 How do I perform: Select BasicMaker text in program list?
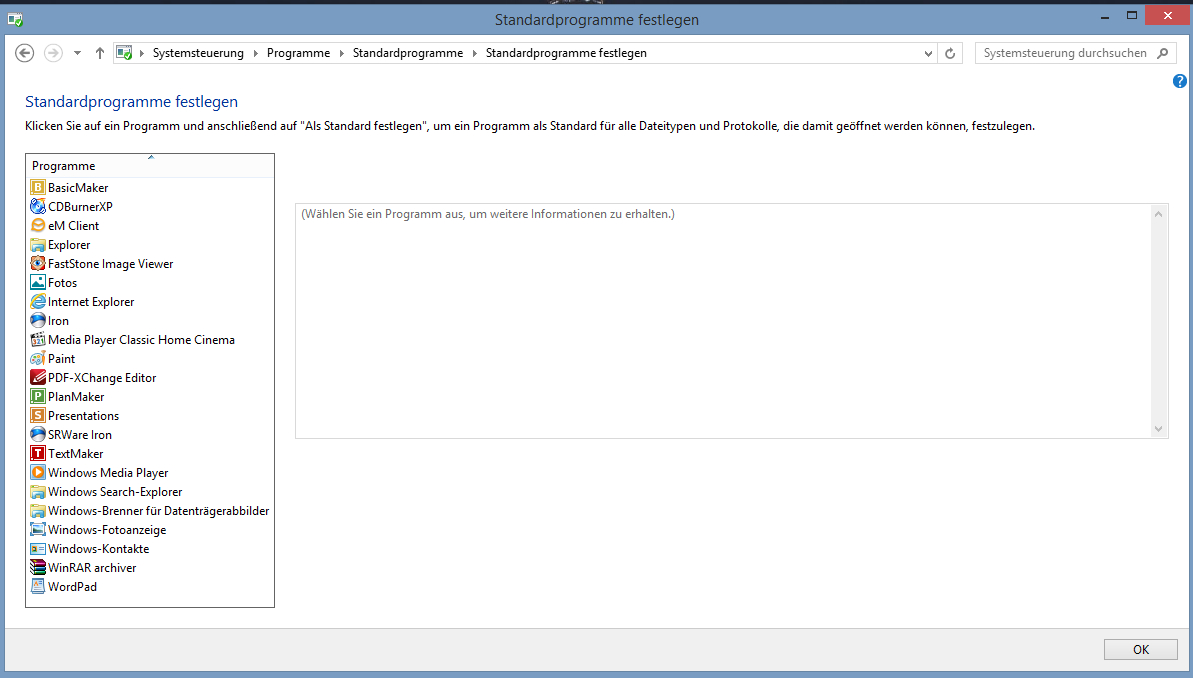tap(78, 188)
